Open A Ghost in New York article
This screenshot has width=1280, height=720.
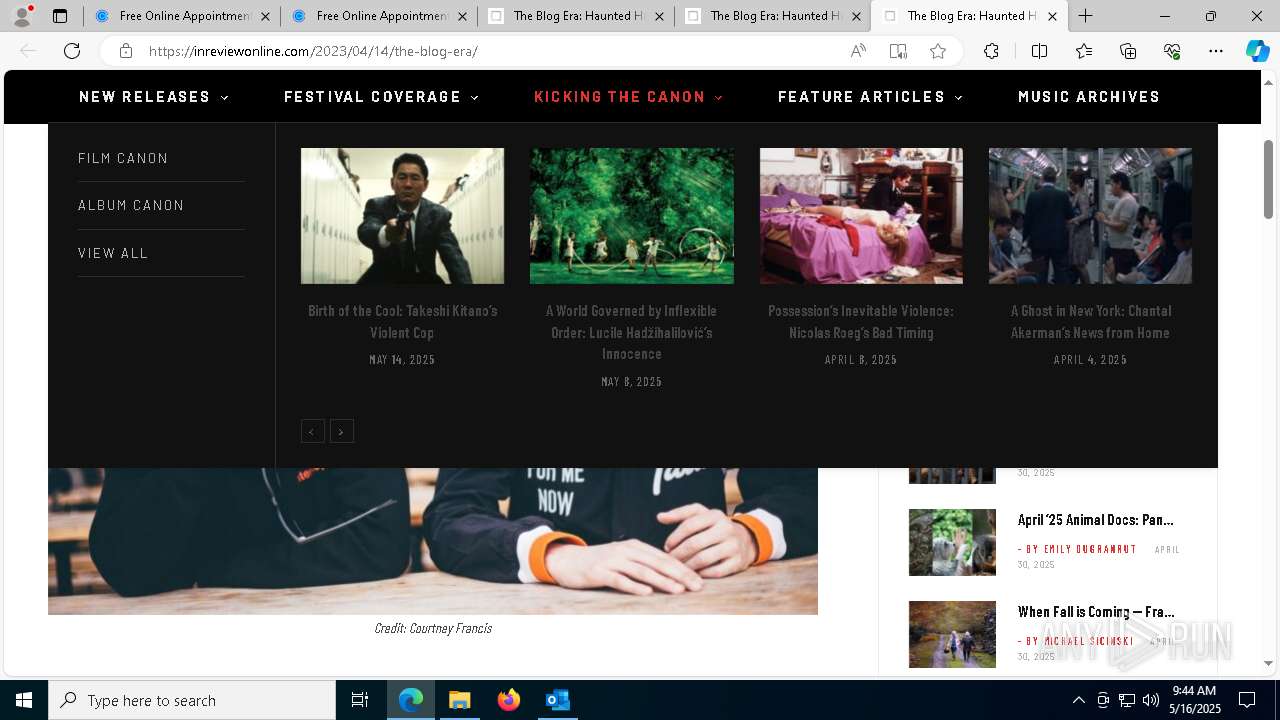point(1090,322)
